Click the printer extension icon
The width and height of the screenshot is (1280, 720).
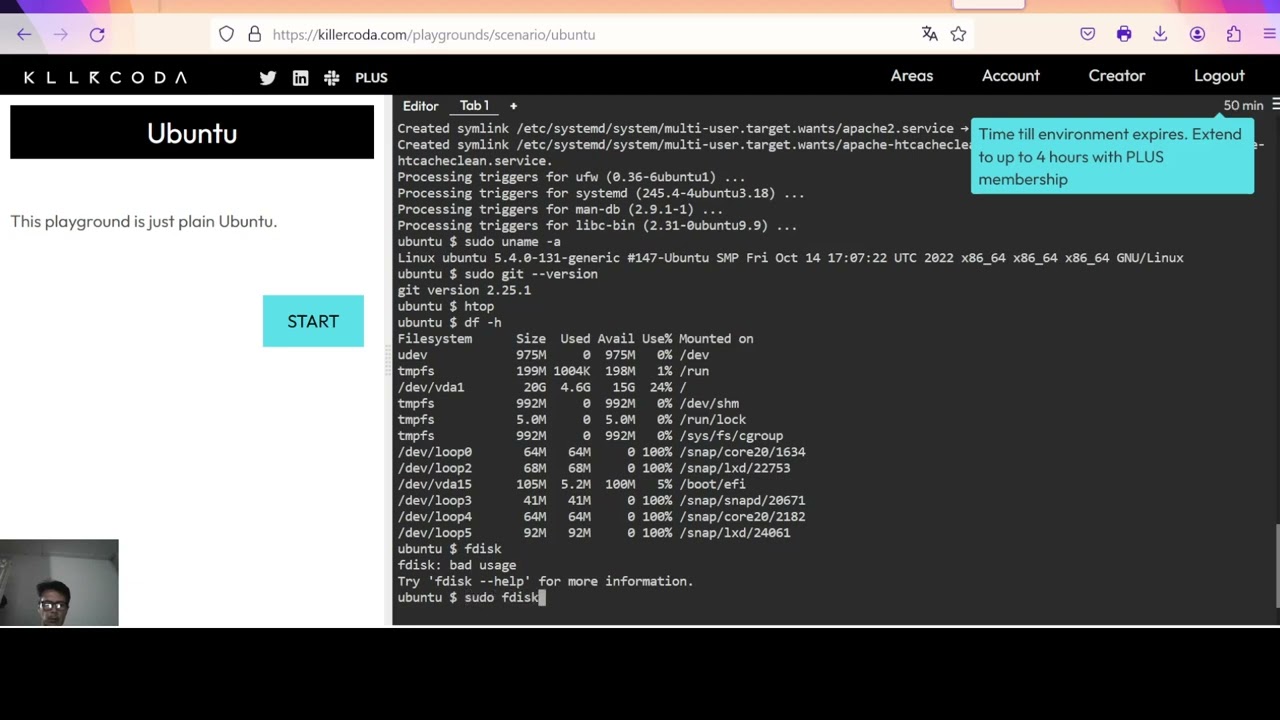[x=1124, y=34]
